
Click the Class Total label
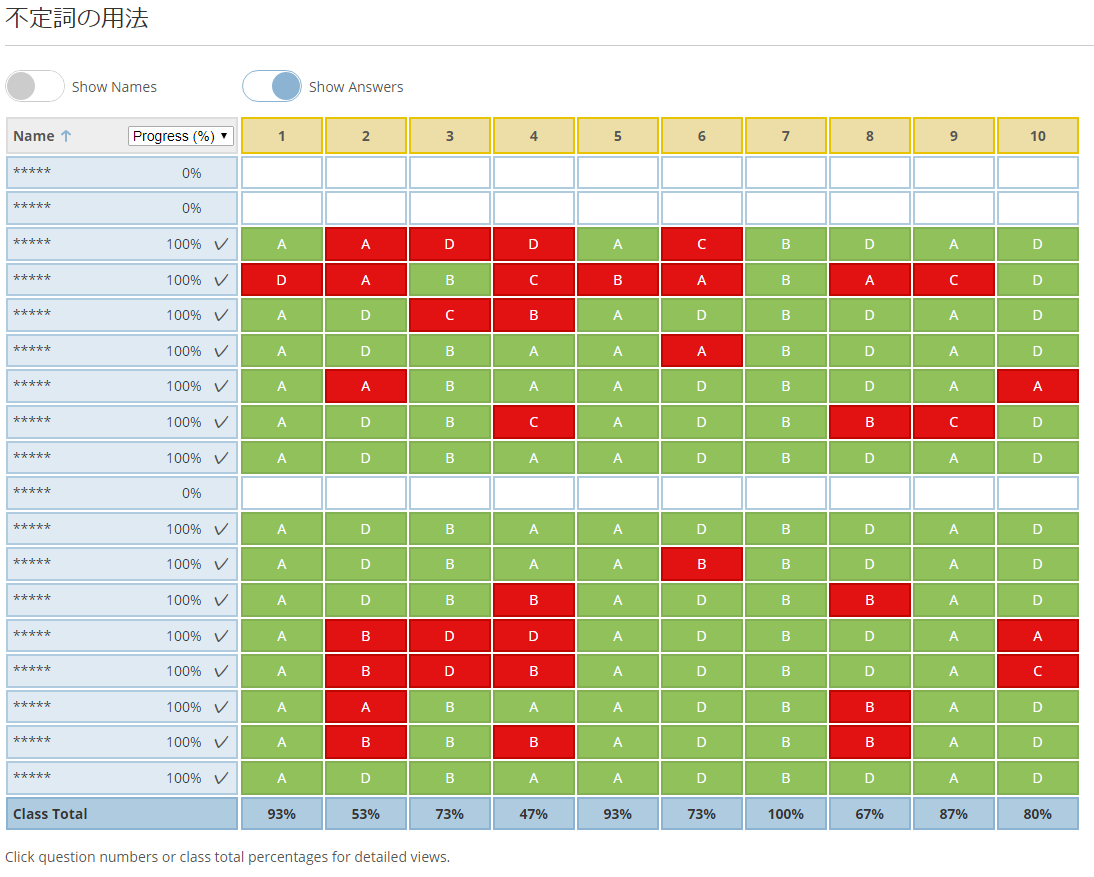coord(50,814)
